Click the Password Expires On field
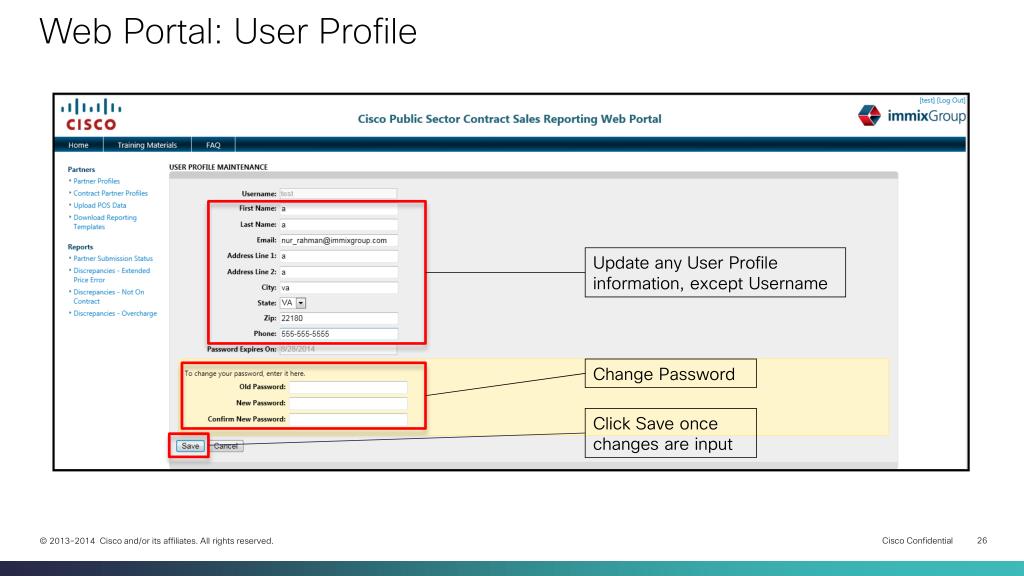The height and width of the screenshot is (576, 1024). (x=338, y=349)
